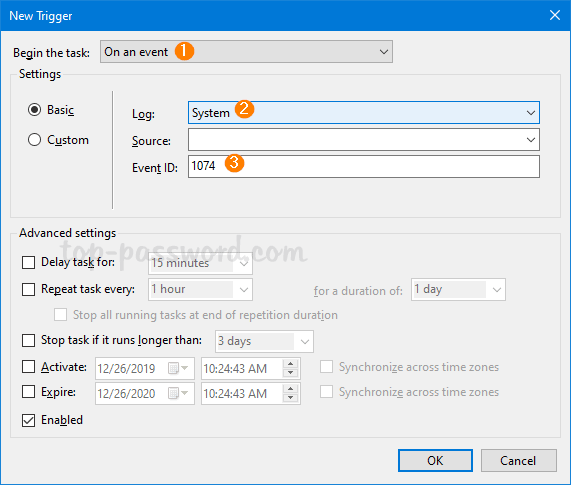The image size is (571, 485).
Task: Enable the Delay task for checkbox
Action: click(28, 262)
